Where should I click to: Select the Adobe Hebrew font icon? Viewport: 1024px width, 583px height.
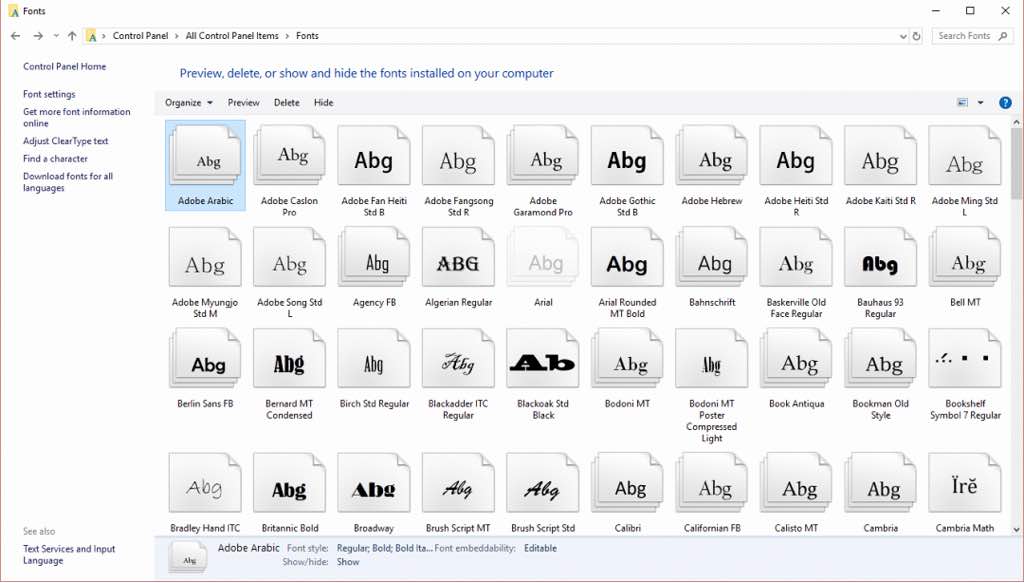(712, 156)
